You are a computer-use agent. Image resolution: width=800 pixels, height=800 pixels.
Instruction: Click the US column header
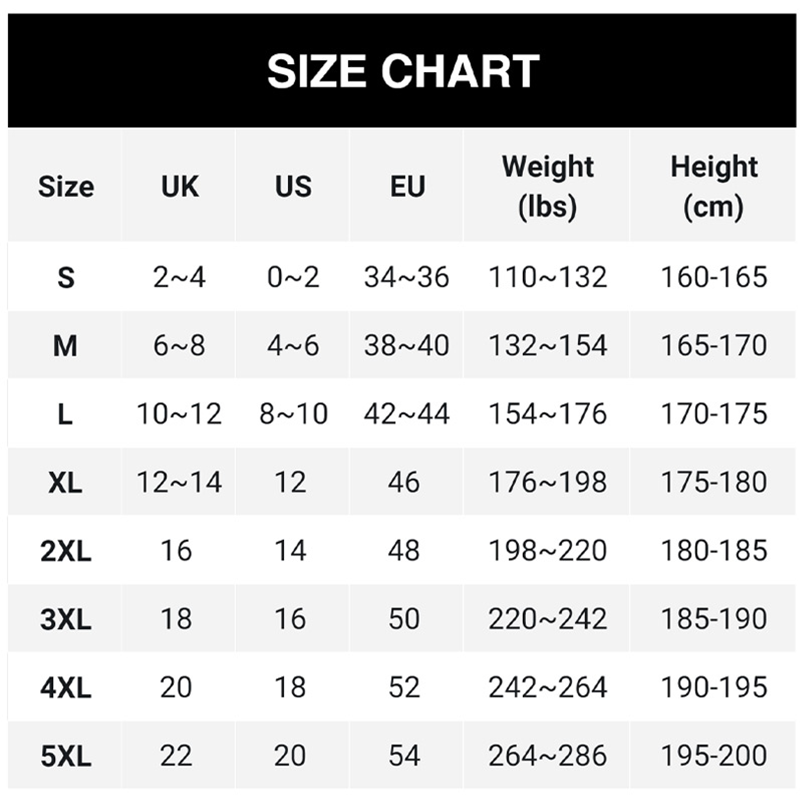click(x=293, y=187)
